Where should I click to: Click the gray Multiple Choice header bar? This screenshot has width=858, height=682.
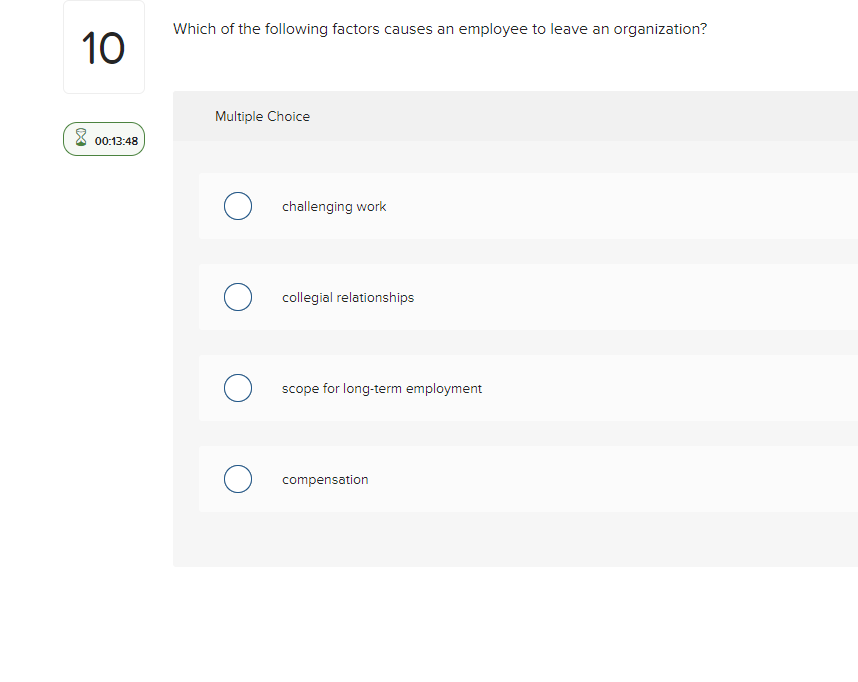point(500,116)
